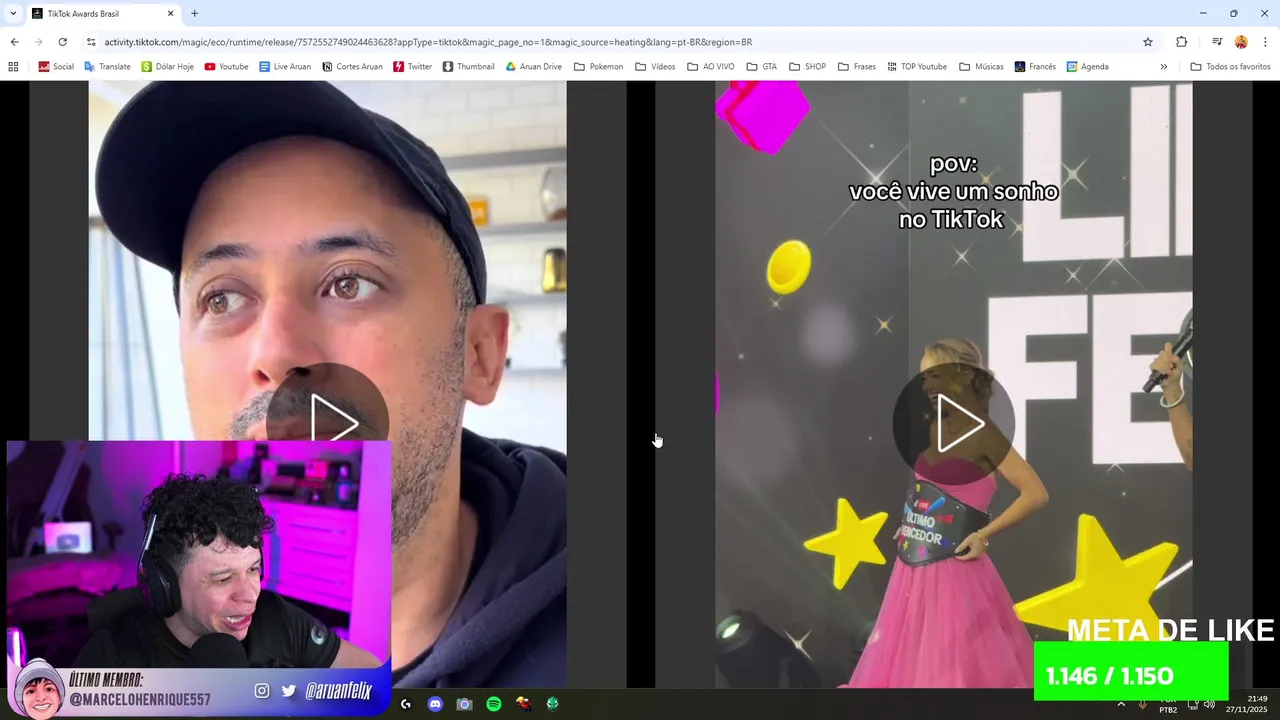Open the red character taskbar app

click(x=523, y=704)
